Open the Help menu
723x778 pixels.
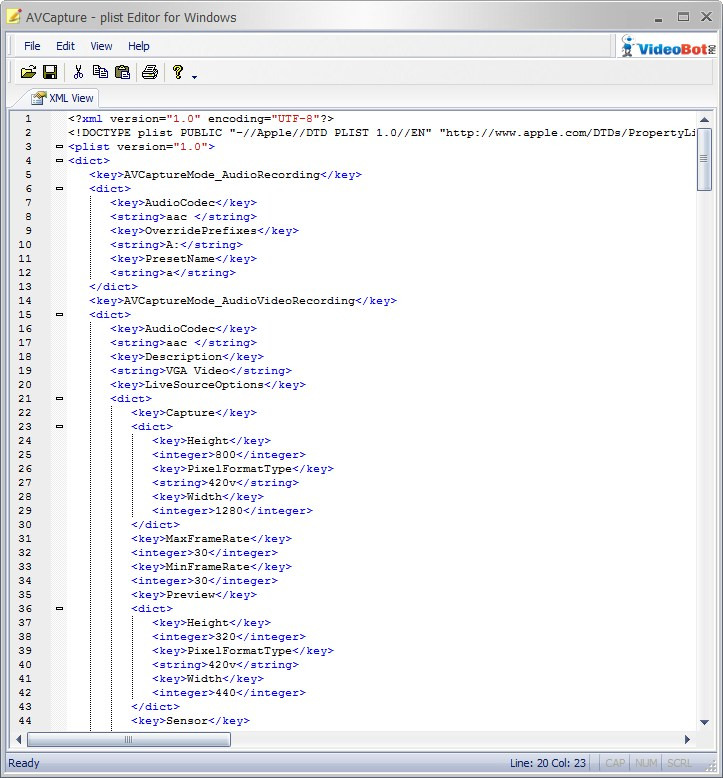coord(138,46)
